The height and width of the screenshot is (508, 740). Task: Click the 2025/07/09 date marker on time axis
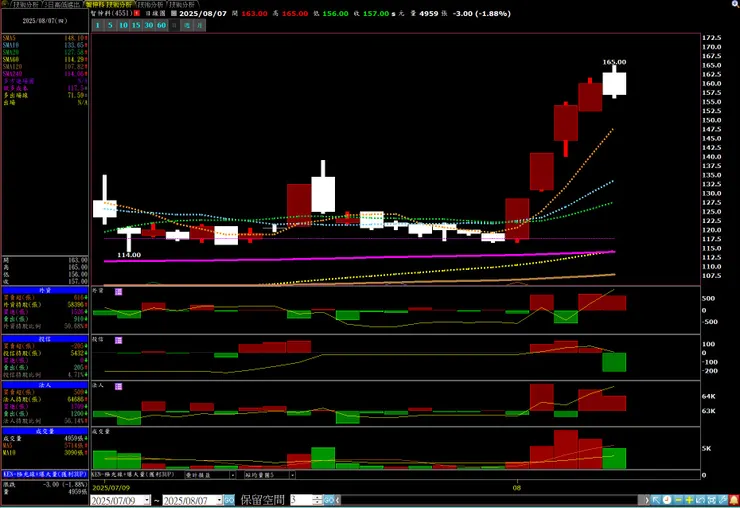pyautogui.click(x=111, y=488)
